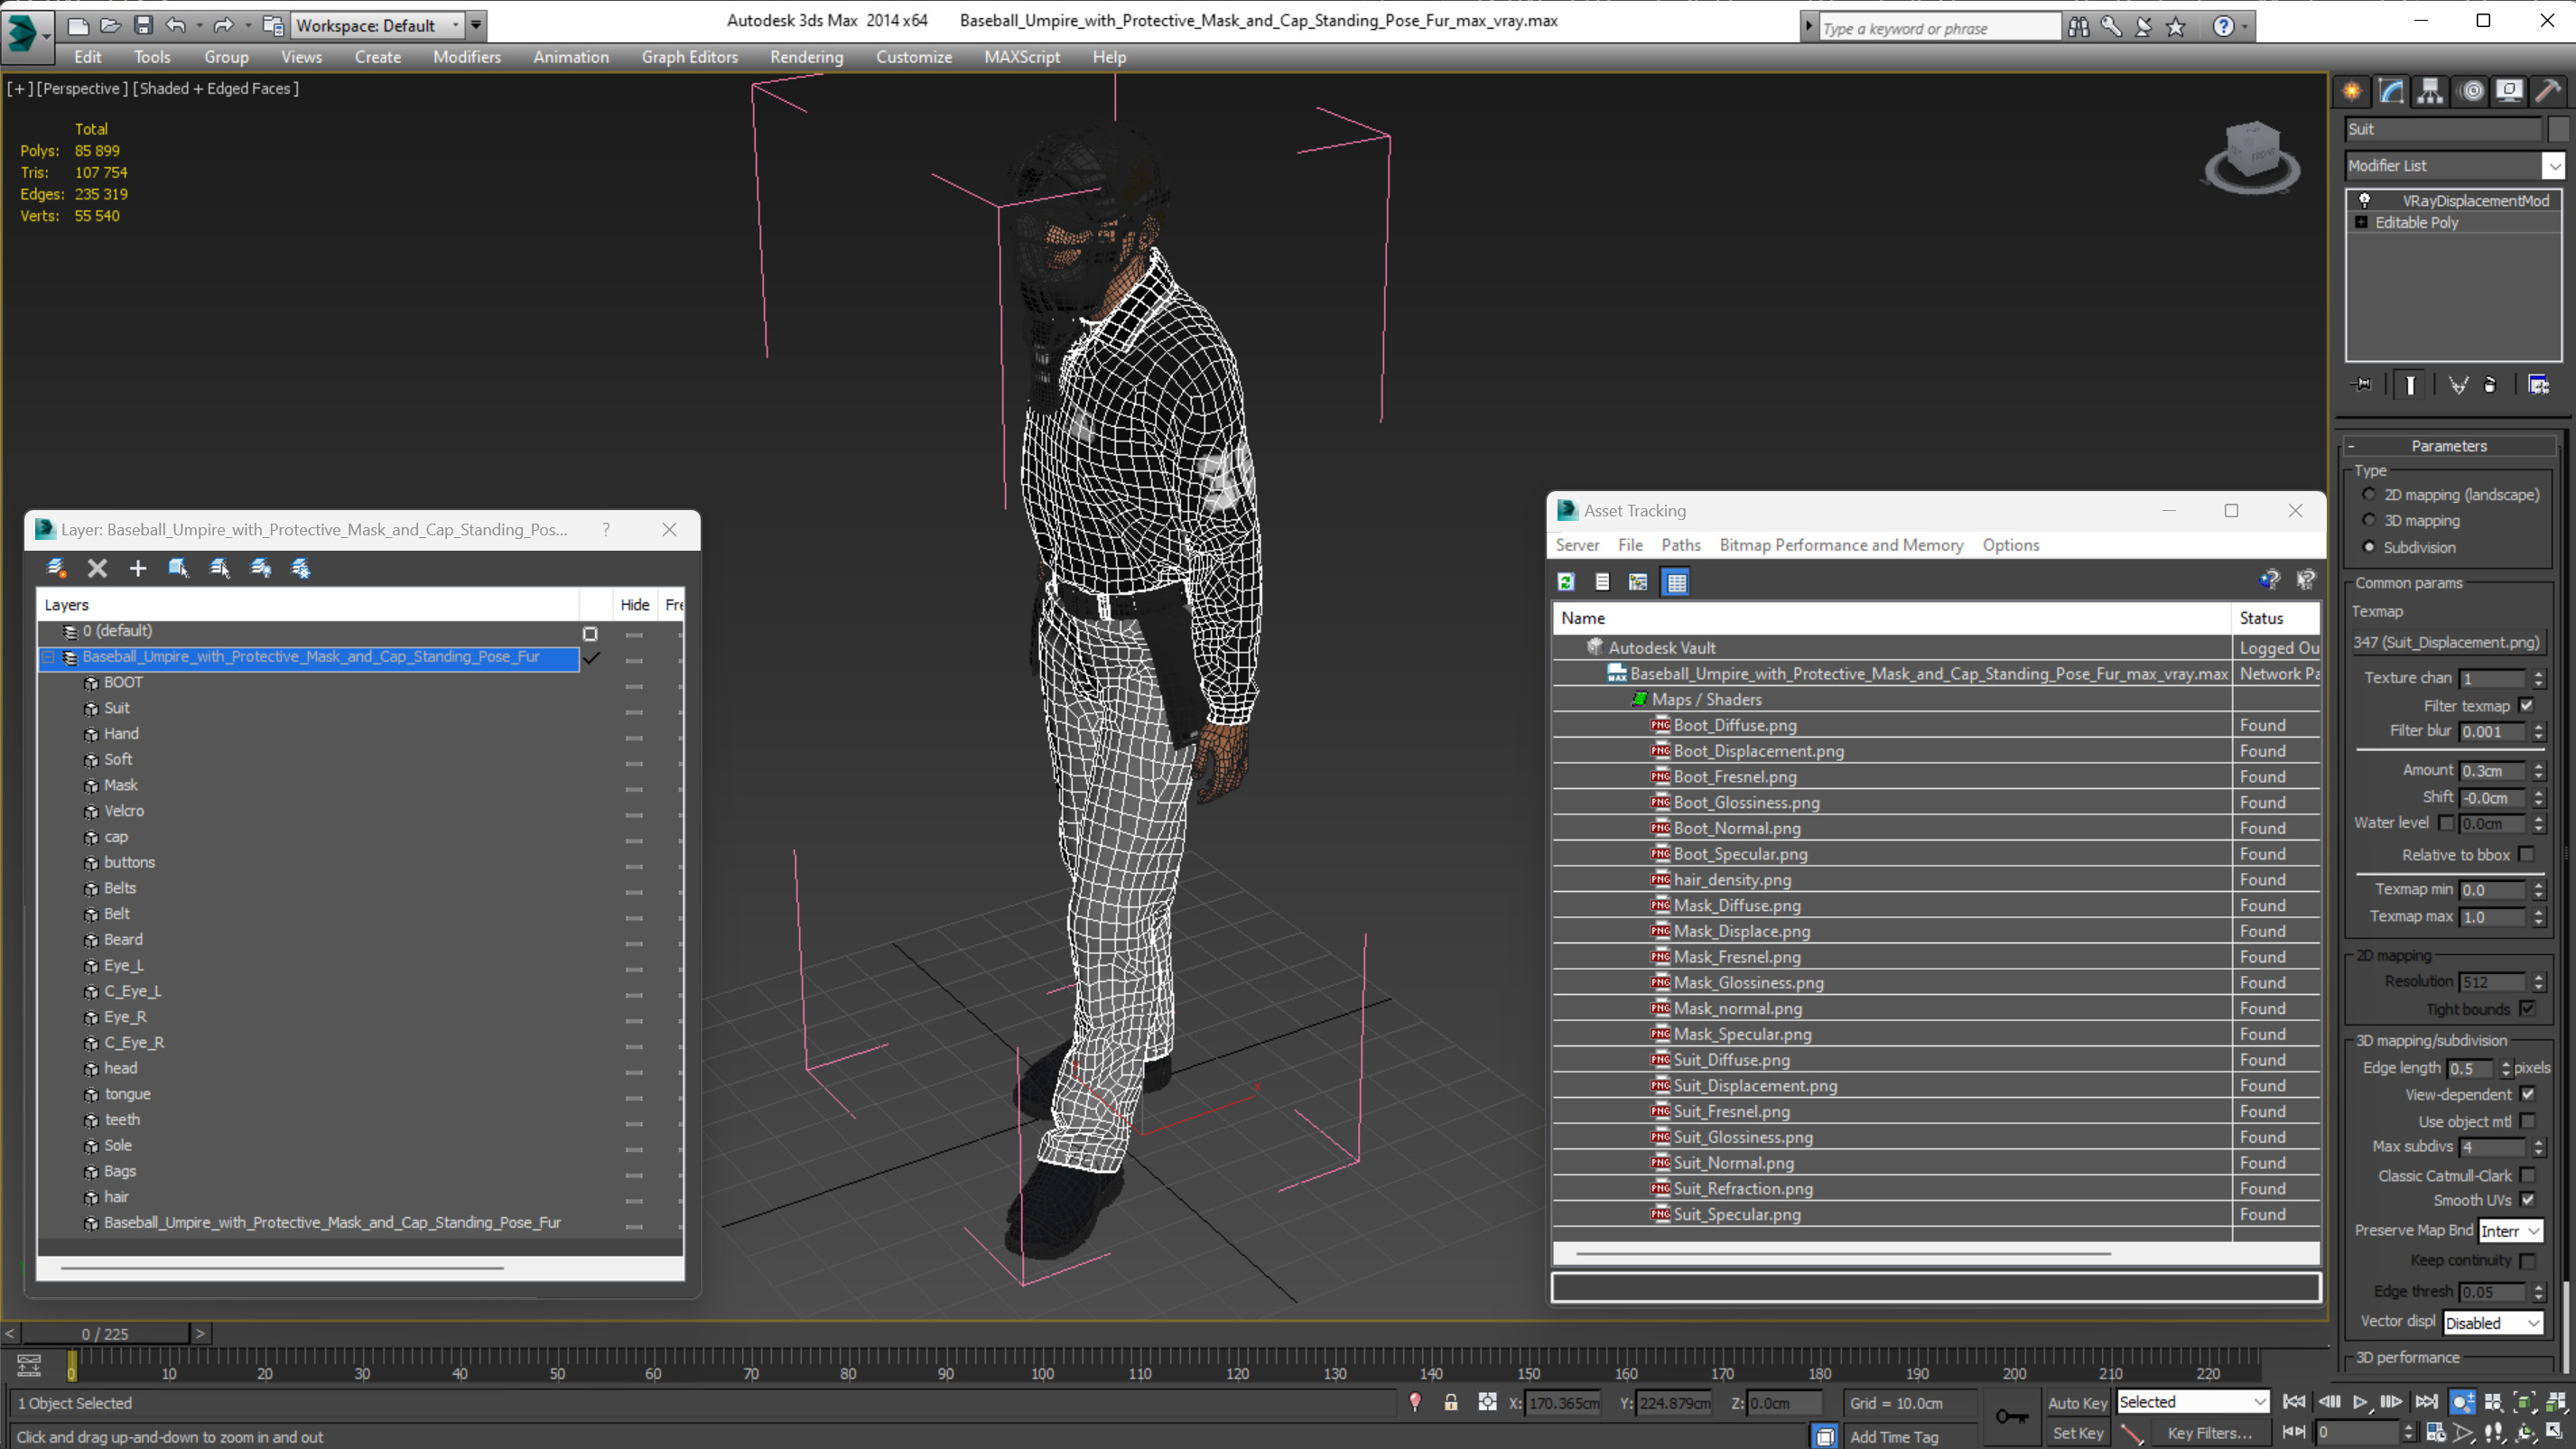2576x1449 pixels.
Task: Click the Add Time Tag label
Action: point(1893,1436)
